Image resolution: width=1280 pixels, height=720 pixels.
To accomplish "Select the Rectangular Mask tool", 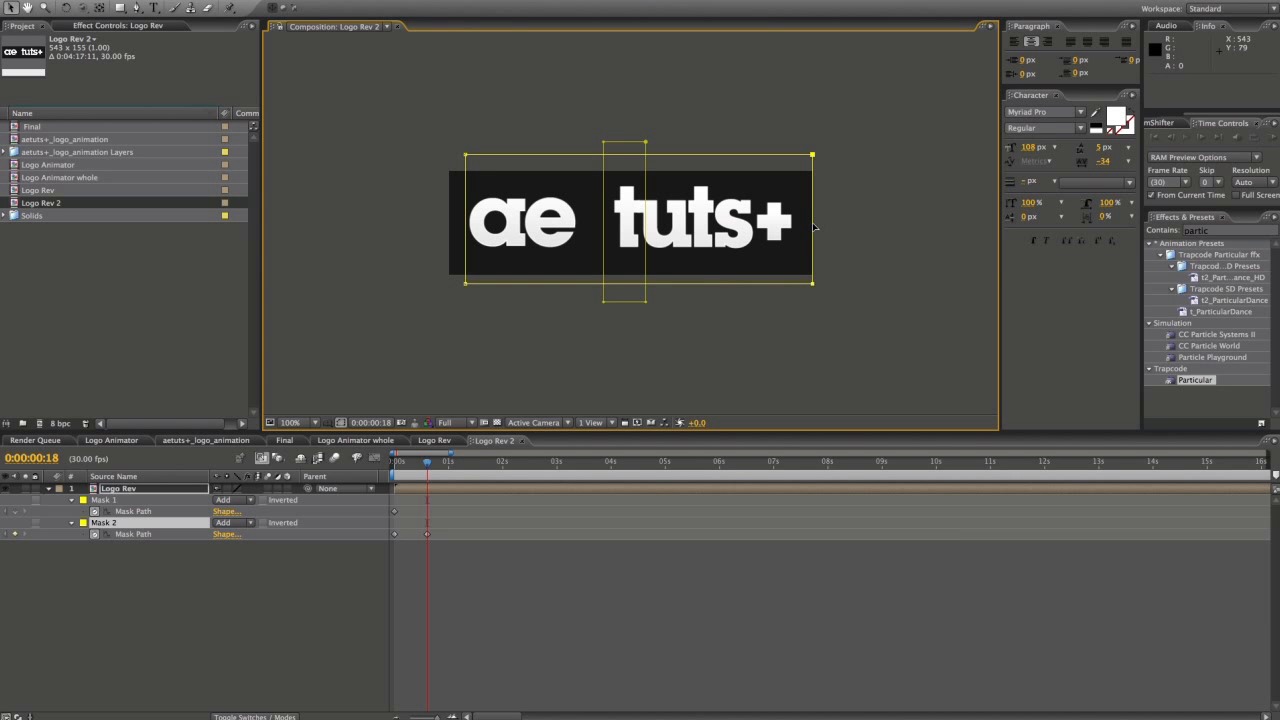I will [120, 8].
